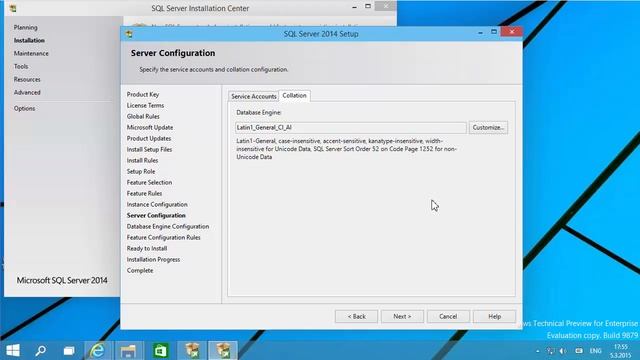Select Global Rules step

tap(143, 116)
